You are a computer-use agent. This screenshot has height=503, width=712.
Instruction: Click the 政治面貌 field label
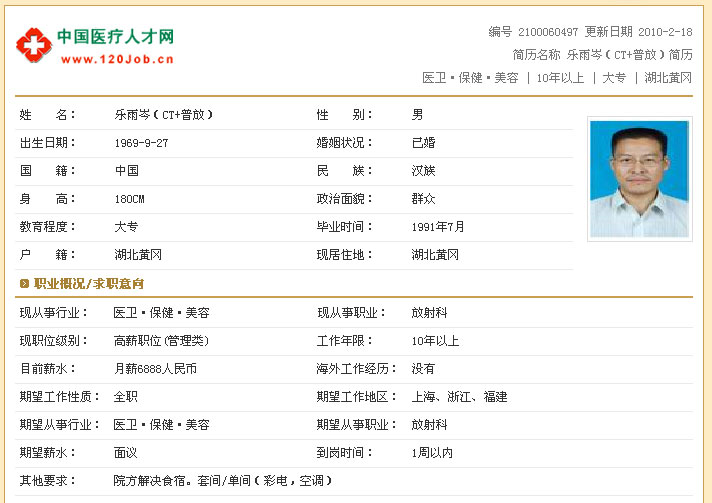point(344,199)
